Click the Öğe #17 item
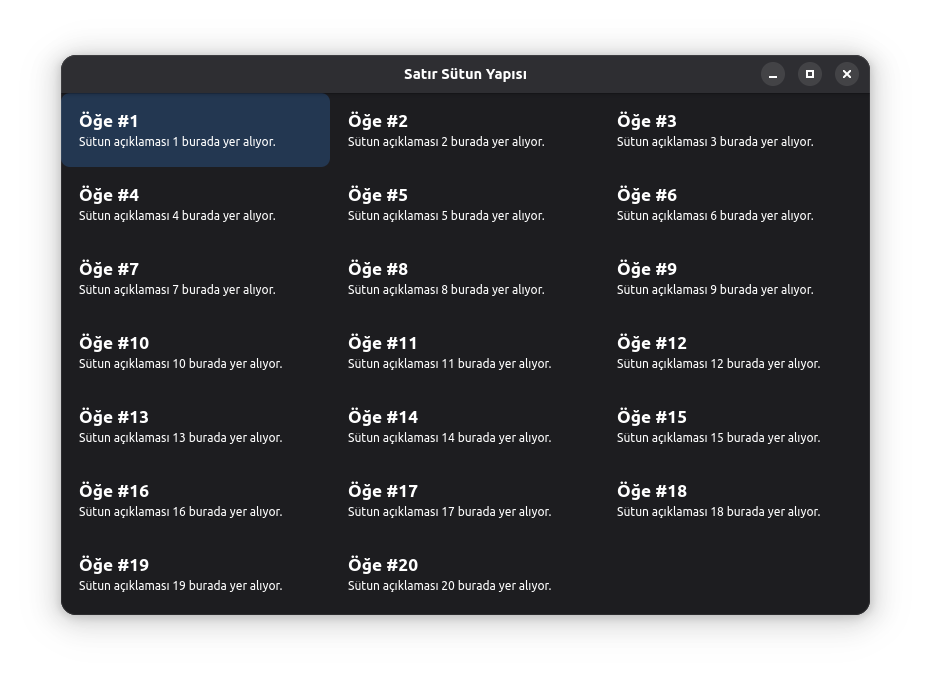931x682 pixels. tap(464, 501)
